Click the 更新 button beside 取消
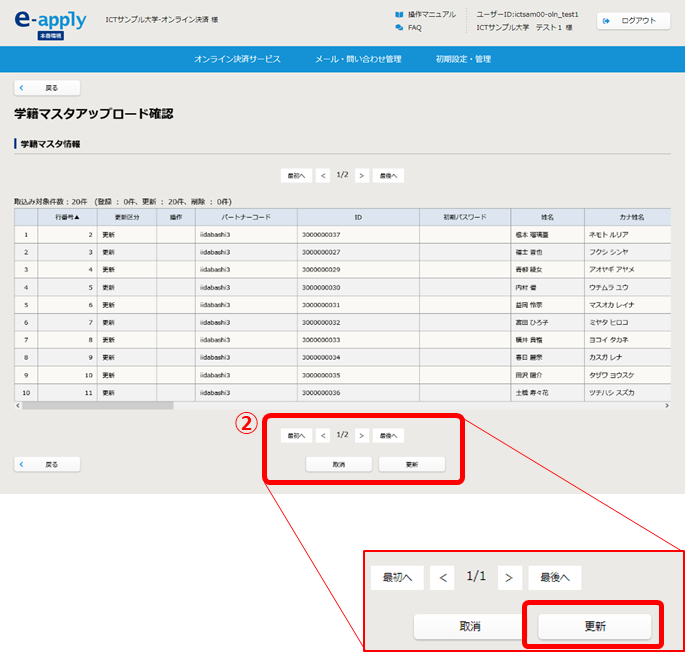Viewport: 685px width, 652px height. 412,464
